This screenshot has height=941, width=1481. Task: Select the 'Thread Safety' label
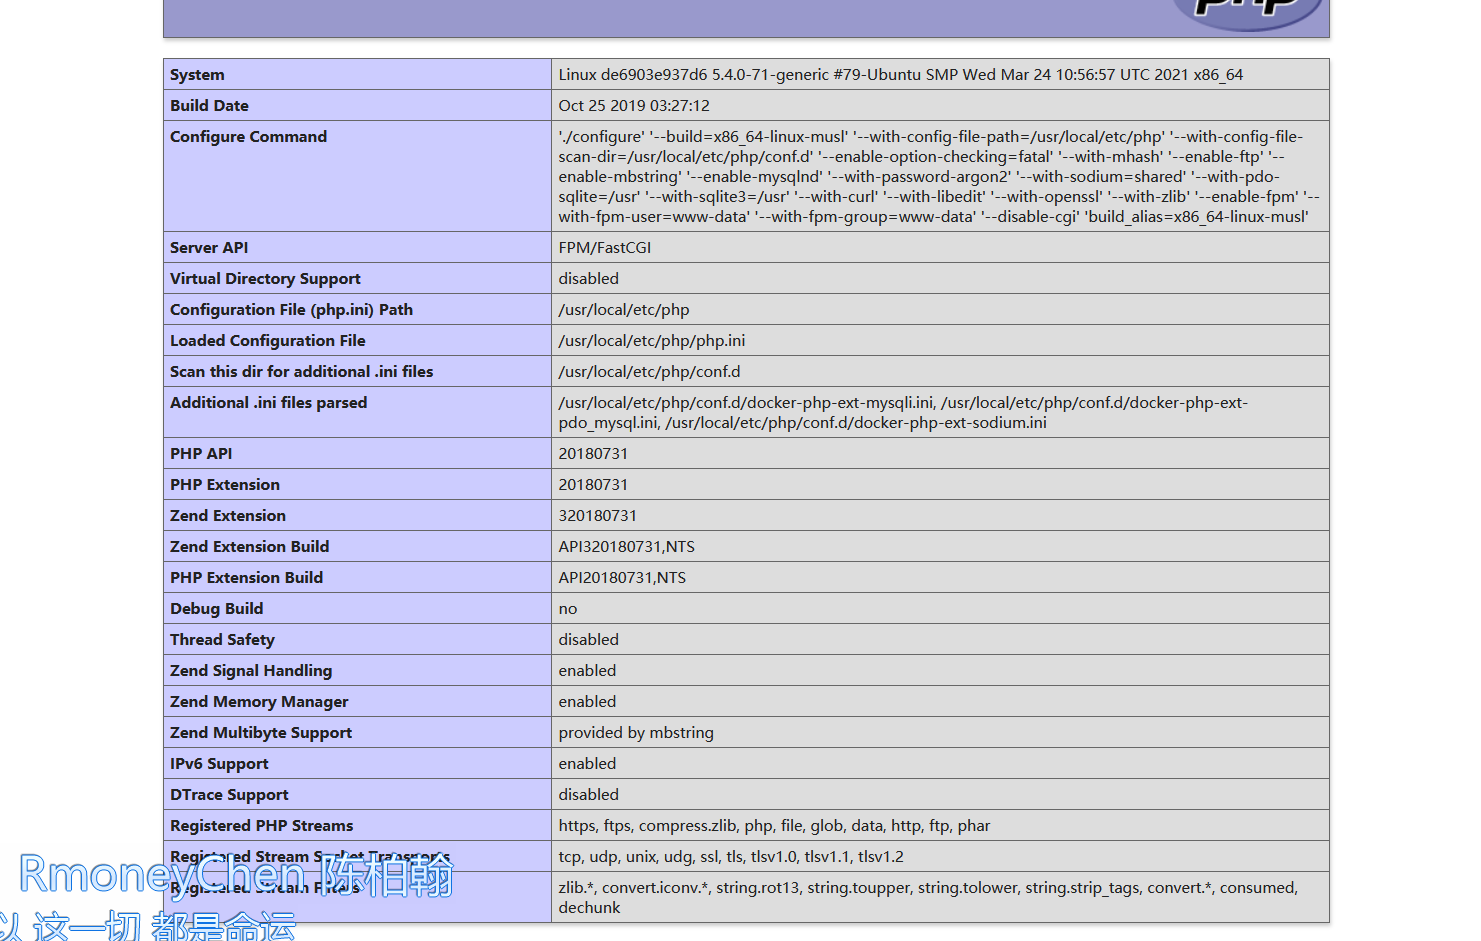222,640
